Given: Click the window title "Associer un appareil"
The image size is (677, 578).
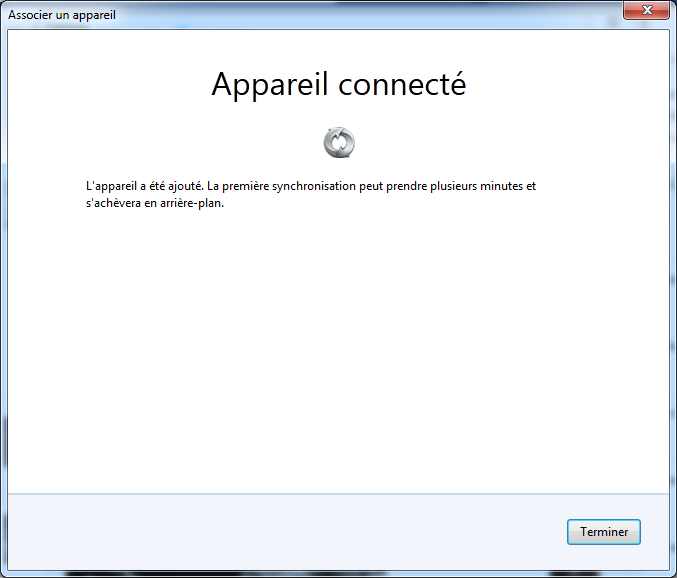Looking at the screenshot, I should click(62, 15).
